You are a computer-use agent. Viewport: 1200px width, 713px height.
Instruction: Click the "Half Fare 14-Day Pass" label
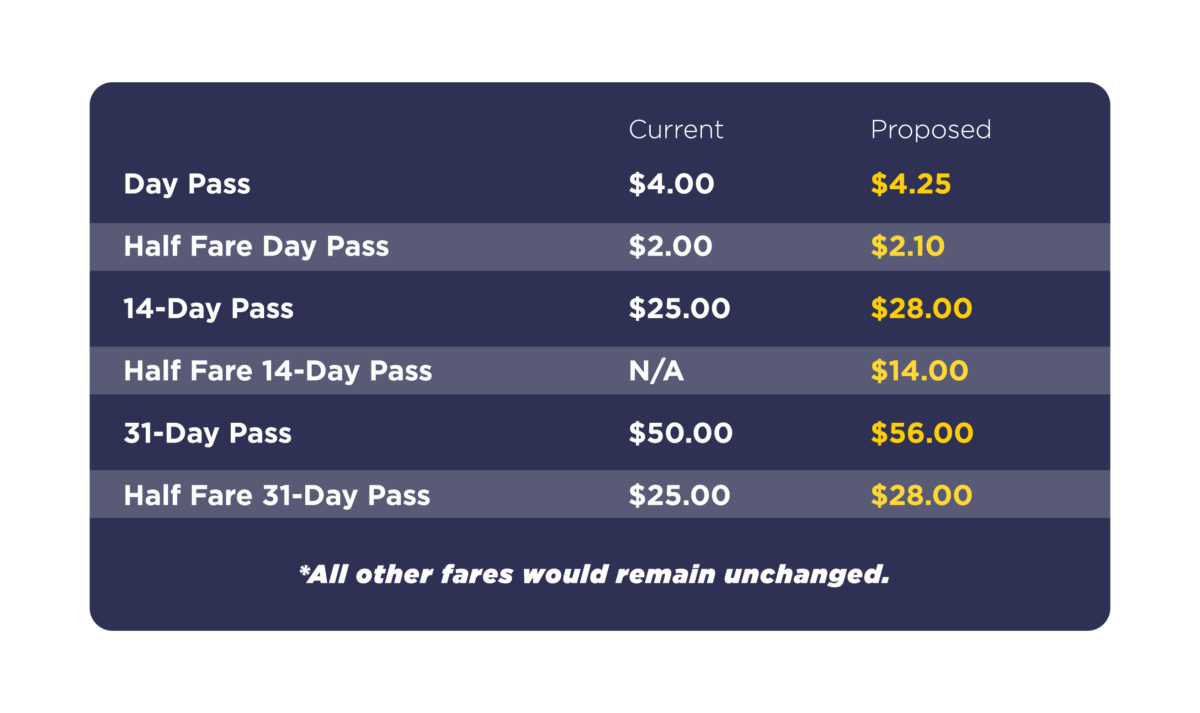pos(278,371)
